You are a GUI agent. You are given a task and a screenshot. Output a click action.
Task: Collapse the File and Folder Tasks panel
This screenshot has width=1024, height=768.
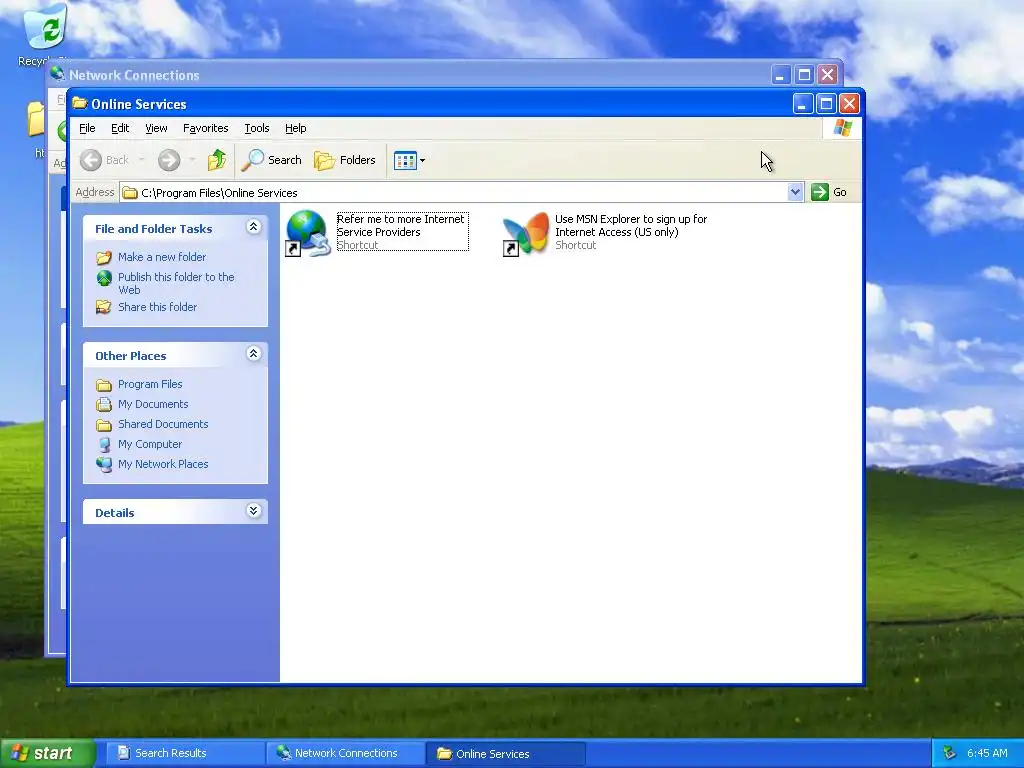[253, 227]
